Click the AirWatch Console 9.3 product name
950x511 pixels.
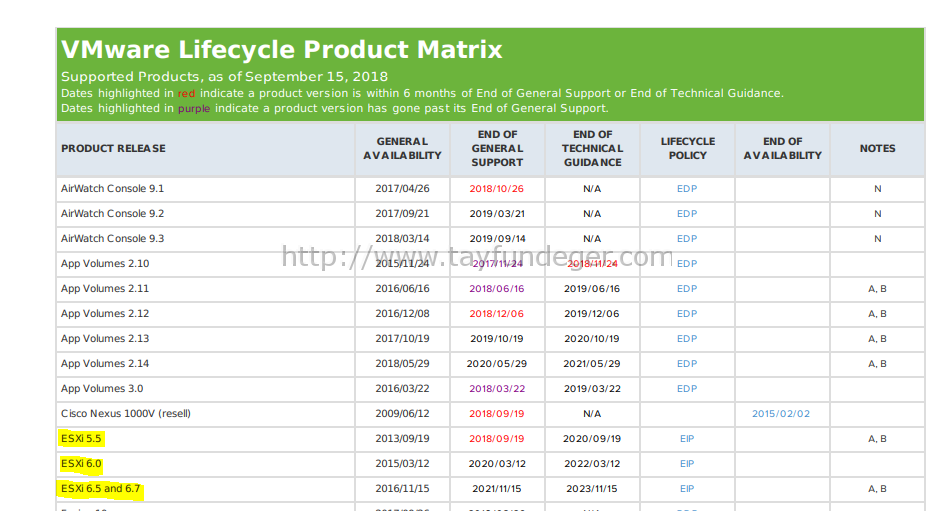click(x=112, y=238)
